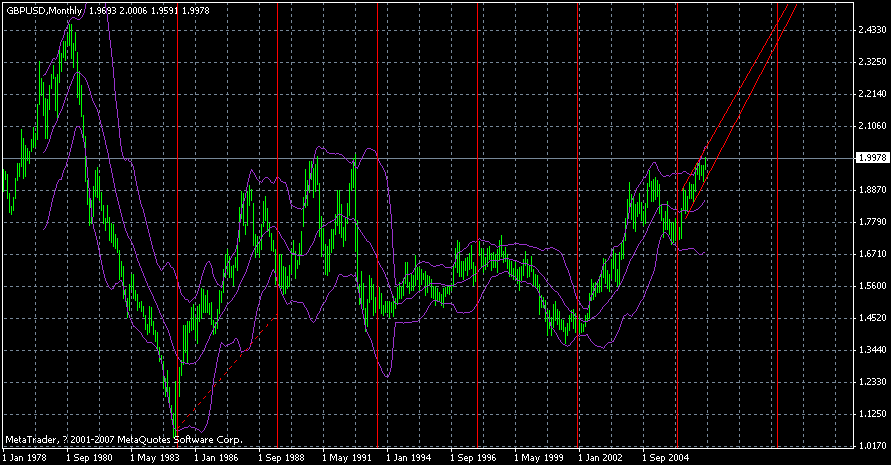Click the 1 May 1983 date label

click(154, 457)
